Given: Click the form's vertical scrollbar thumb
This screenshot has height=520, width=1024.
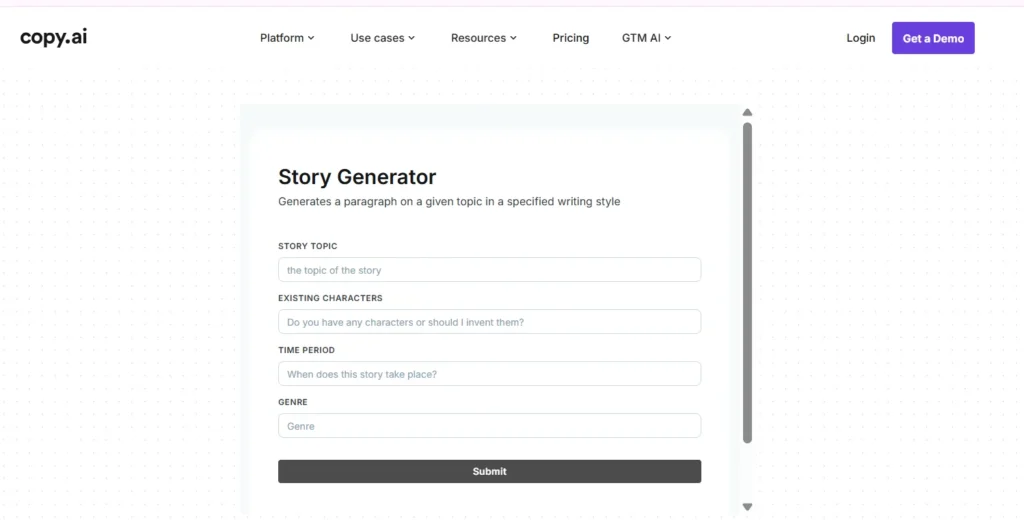Looking at the screenshot, I should coord(747,282).
